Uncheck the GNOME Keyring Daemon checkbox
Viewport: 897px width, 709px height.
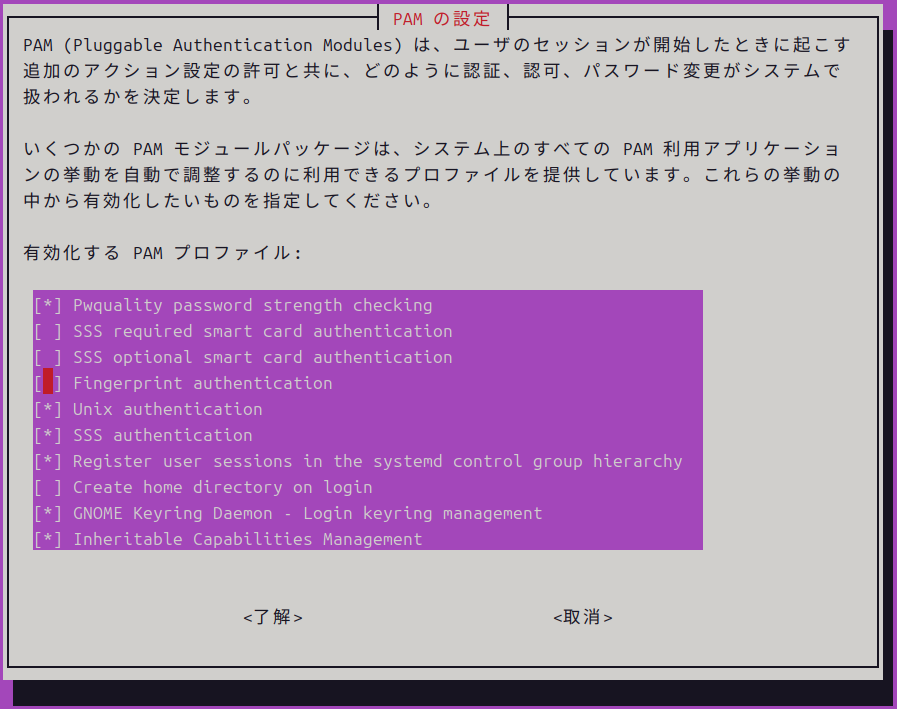(x=48, y=513)
